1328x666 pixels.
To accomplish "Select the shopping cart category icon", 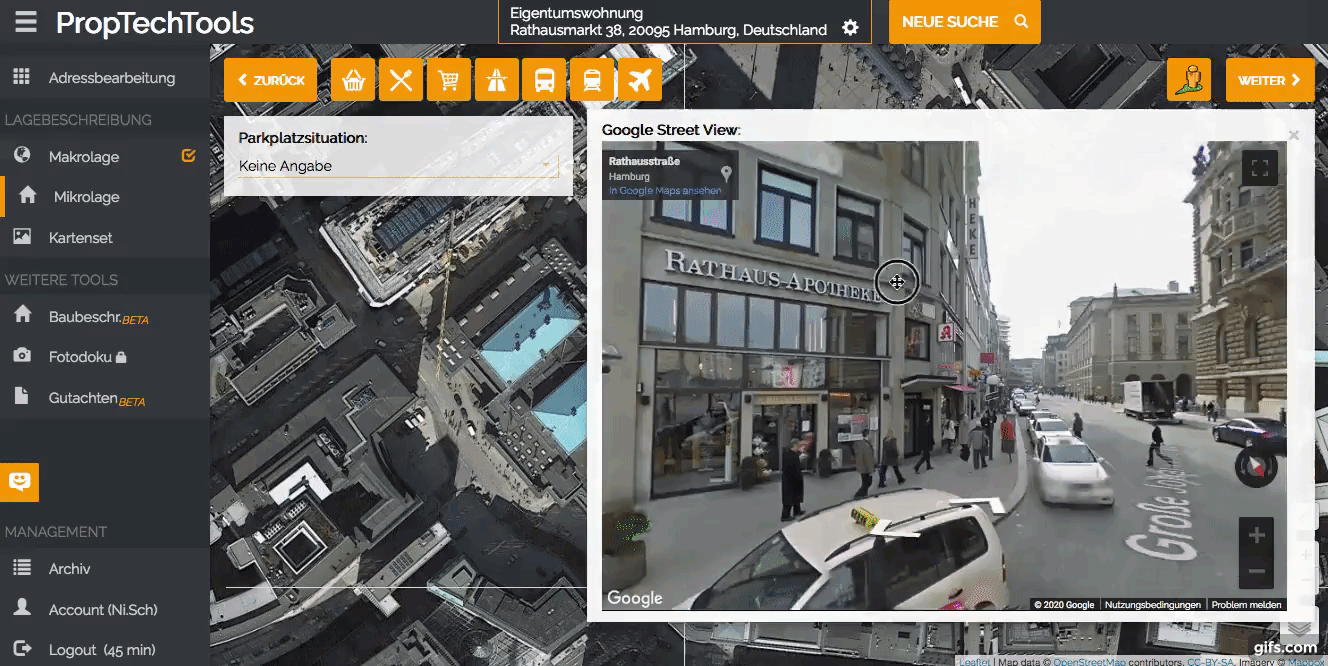I will (x=448, y=80).
